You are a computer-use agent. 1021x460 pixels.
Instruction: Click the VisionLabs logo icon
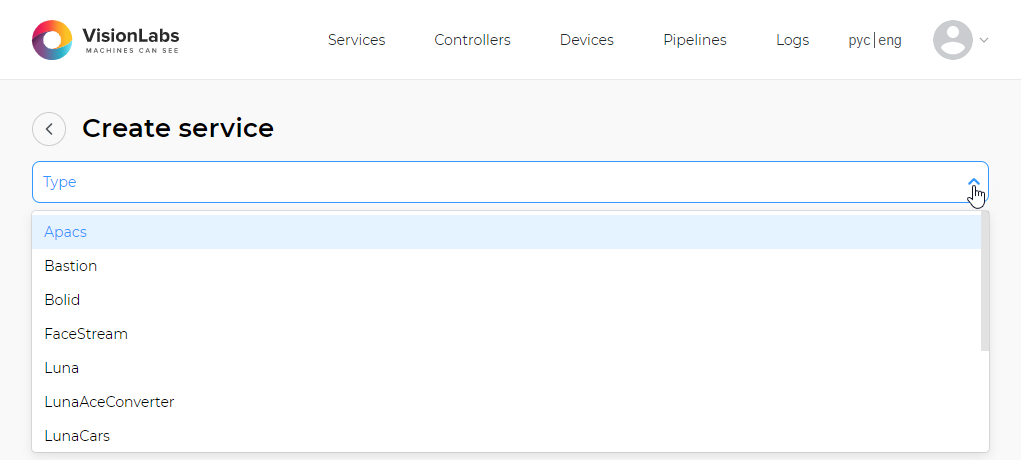(52, 40)
